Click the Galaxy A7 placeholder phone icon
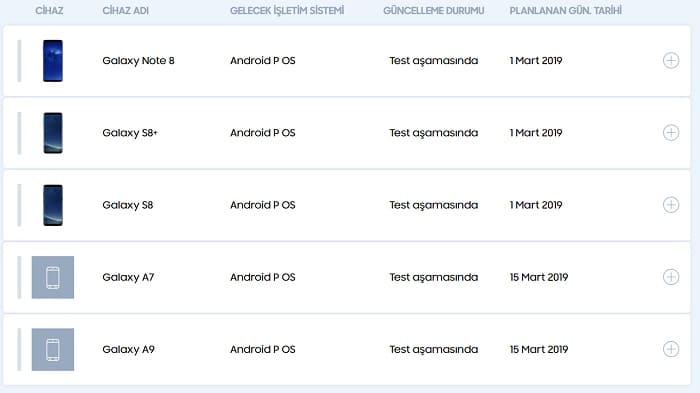Viewport: 700px width, 393px height. click(53, 277)
